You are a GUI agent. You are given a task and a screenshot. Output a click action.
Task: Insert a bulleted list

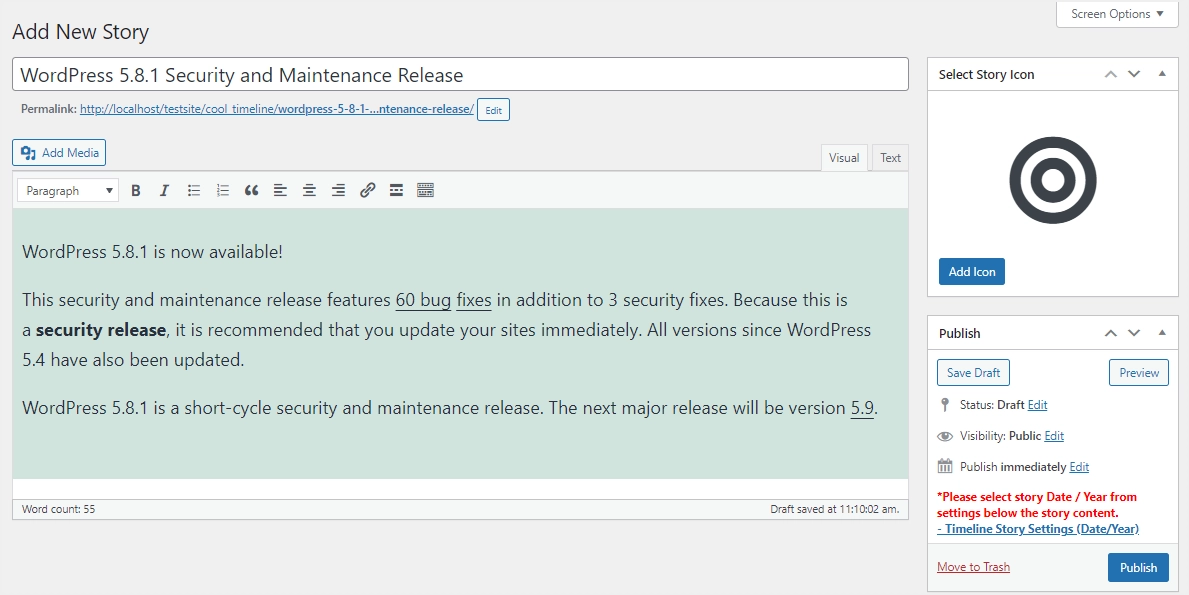(x=194, y=190)
